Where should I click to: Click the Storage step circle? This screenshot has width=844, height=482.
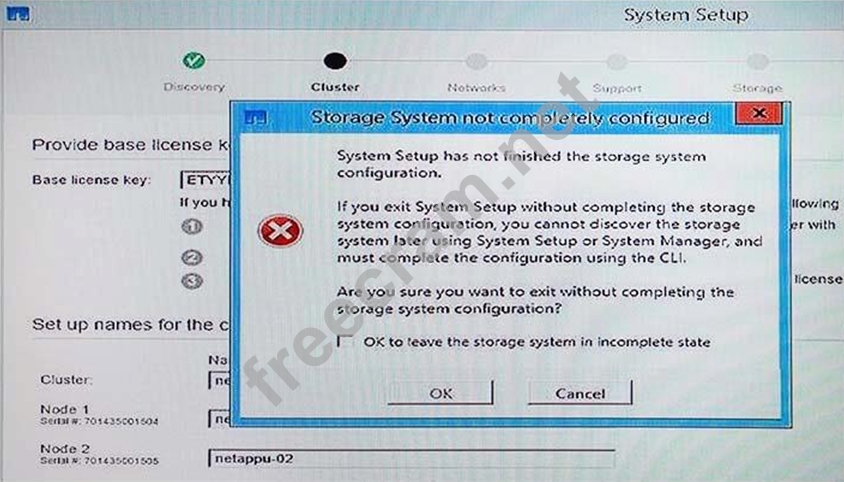click(757, 61)
